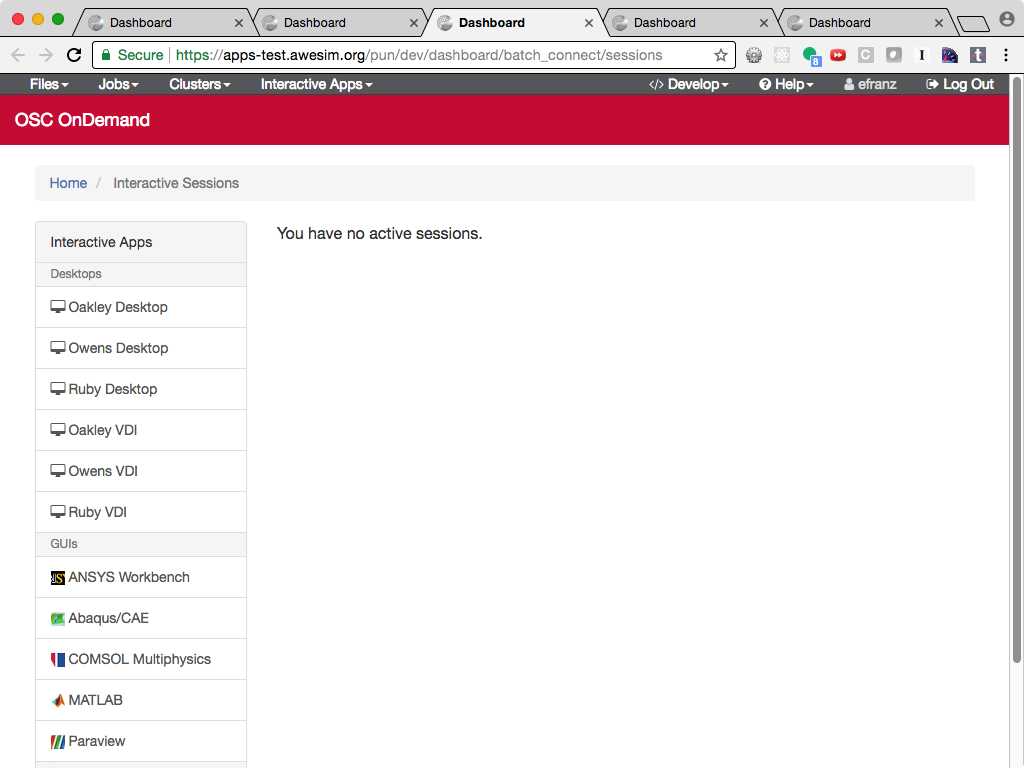Click the Log Out link
1024x768 pixels.
point(960,84)
